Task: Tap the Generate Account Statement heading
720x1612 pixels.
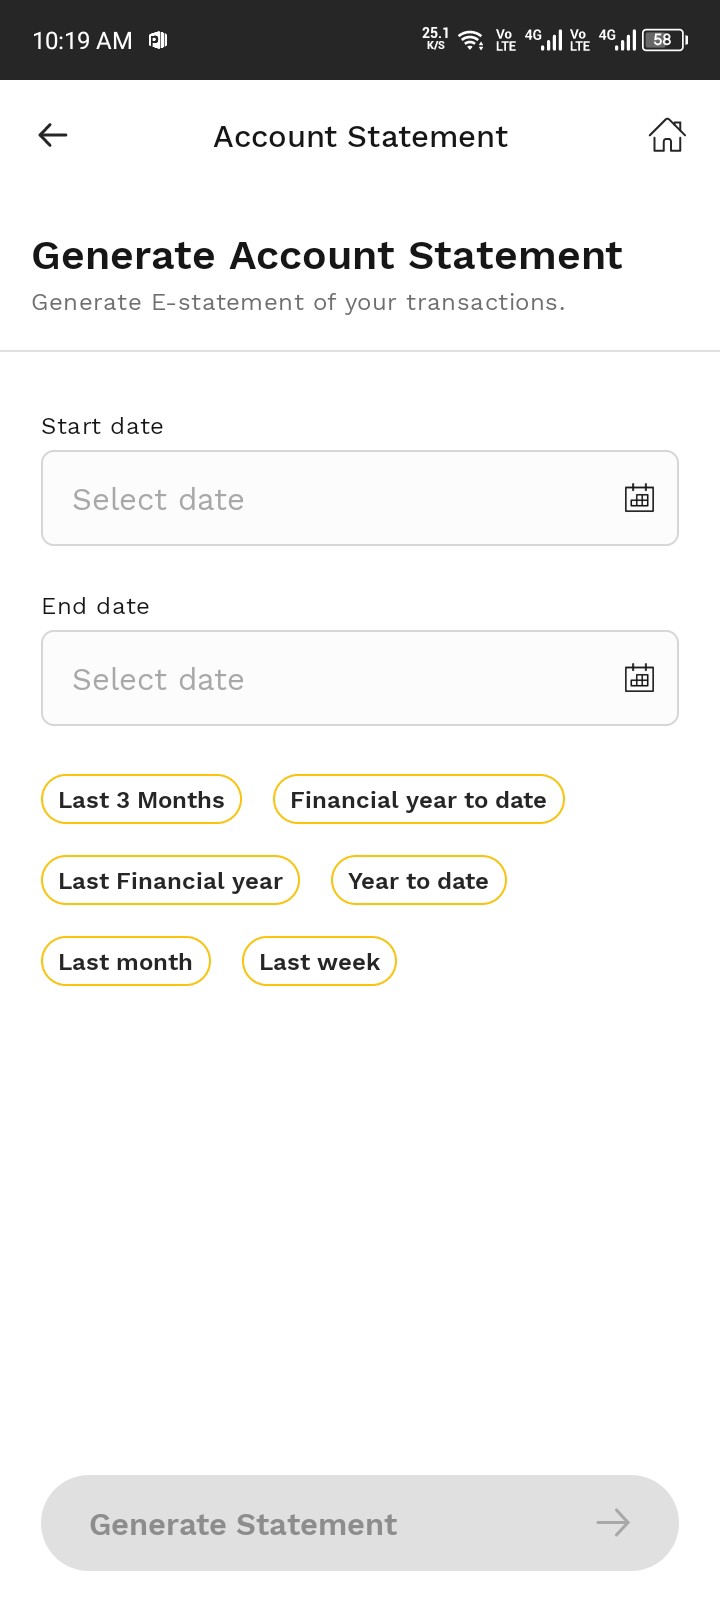Action: tap(327, 256)
